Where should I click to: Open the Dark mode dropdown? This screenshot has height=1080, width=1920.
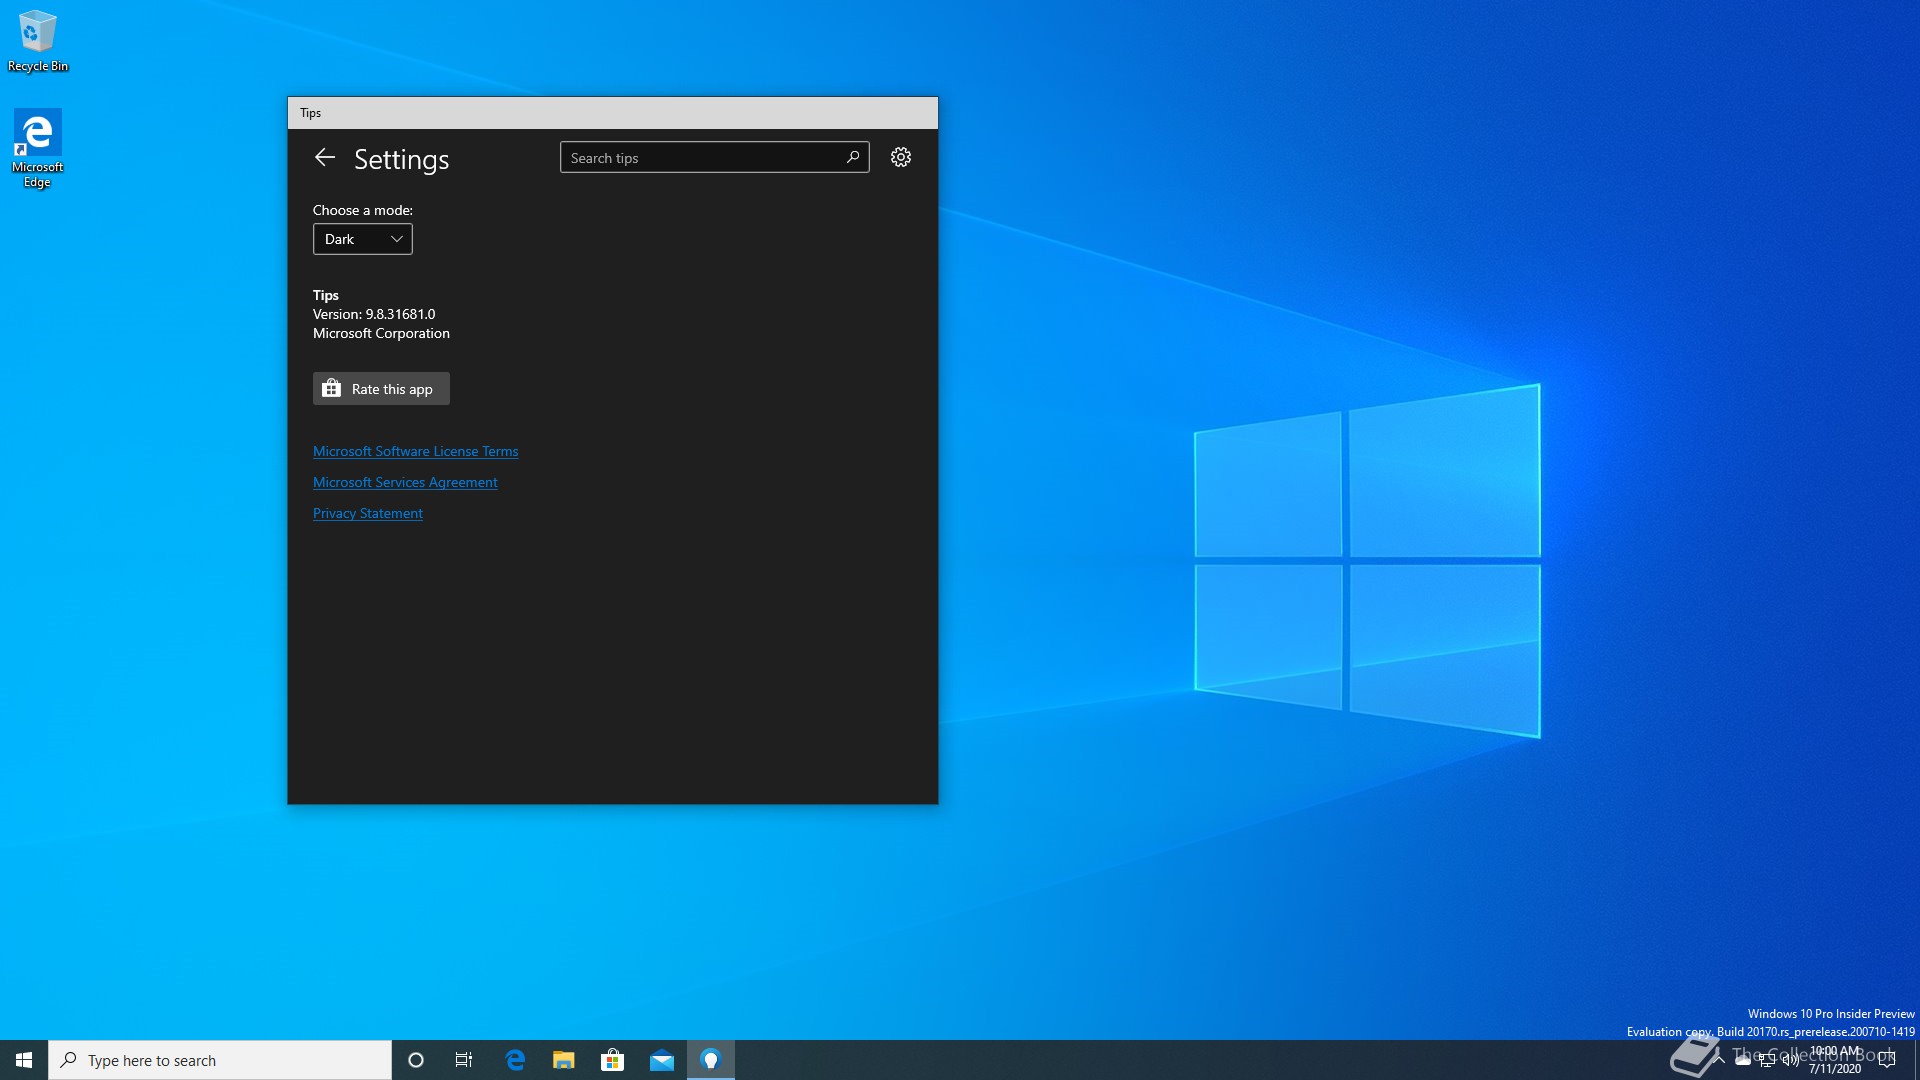(x=363, y=239)
